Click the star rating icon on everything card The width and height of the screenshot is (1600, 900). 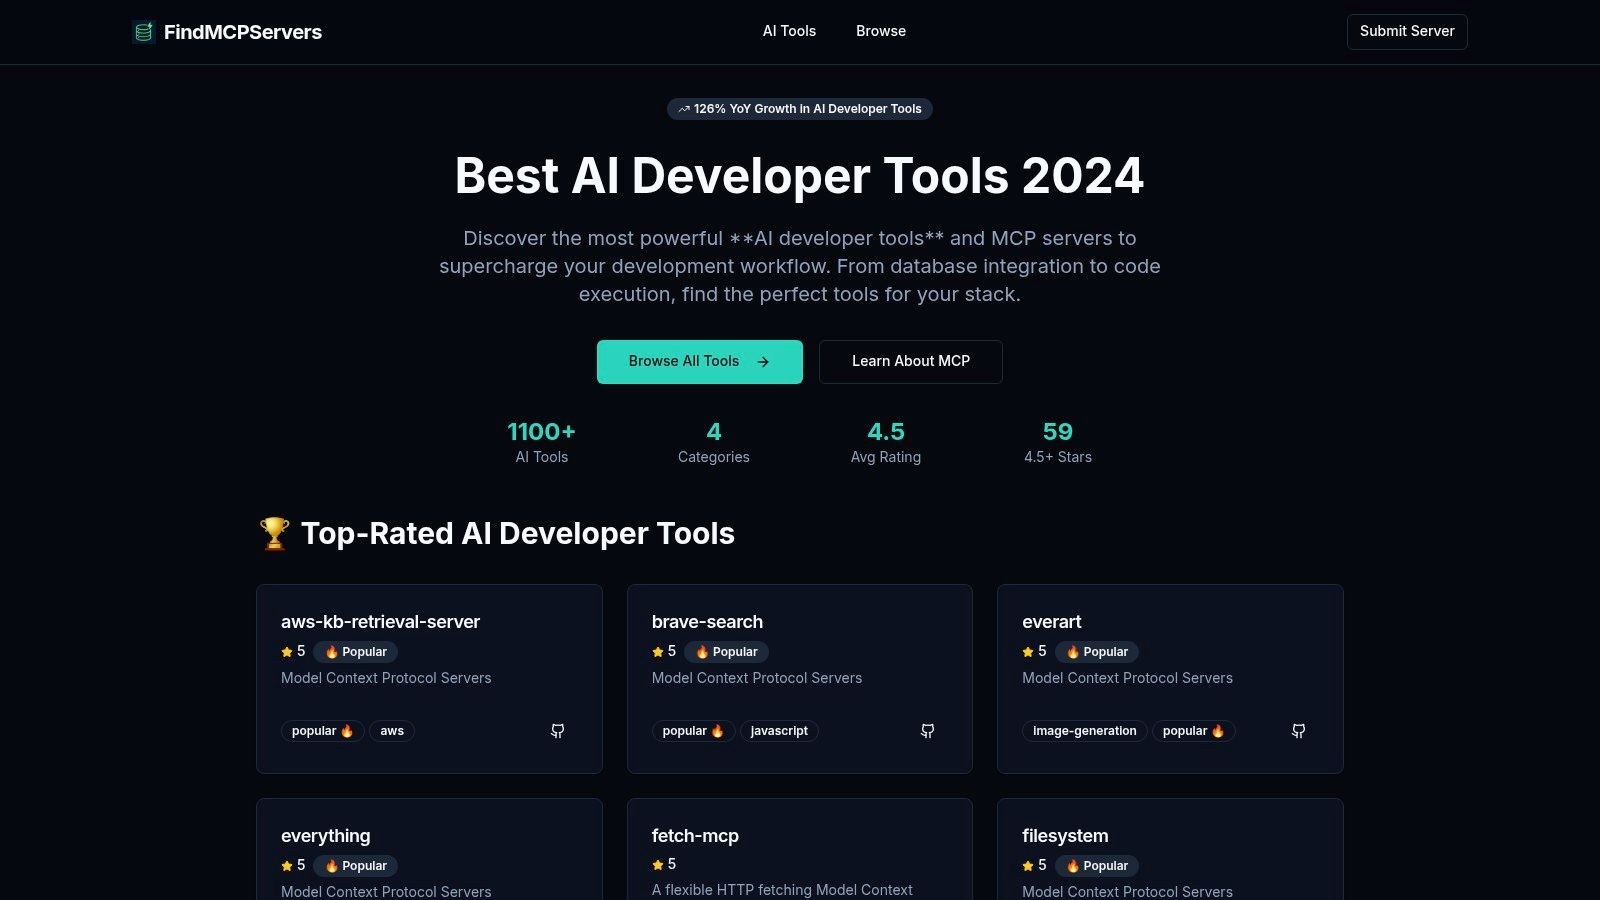tap(287, 866)
